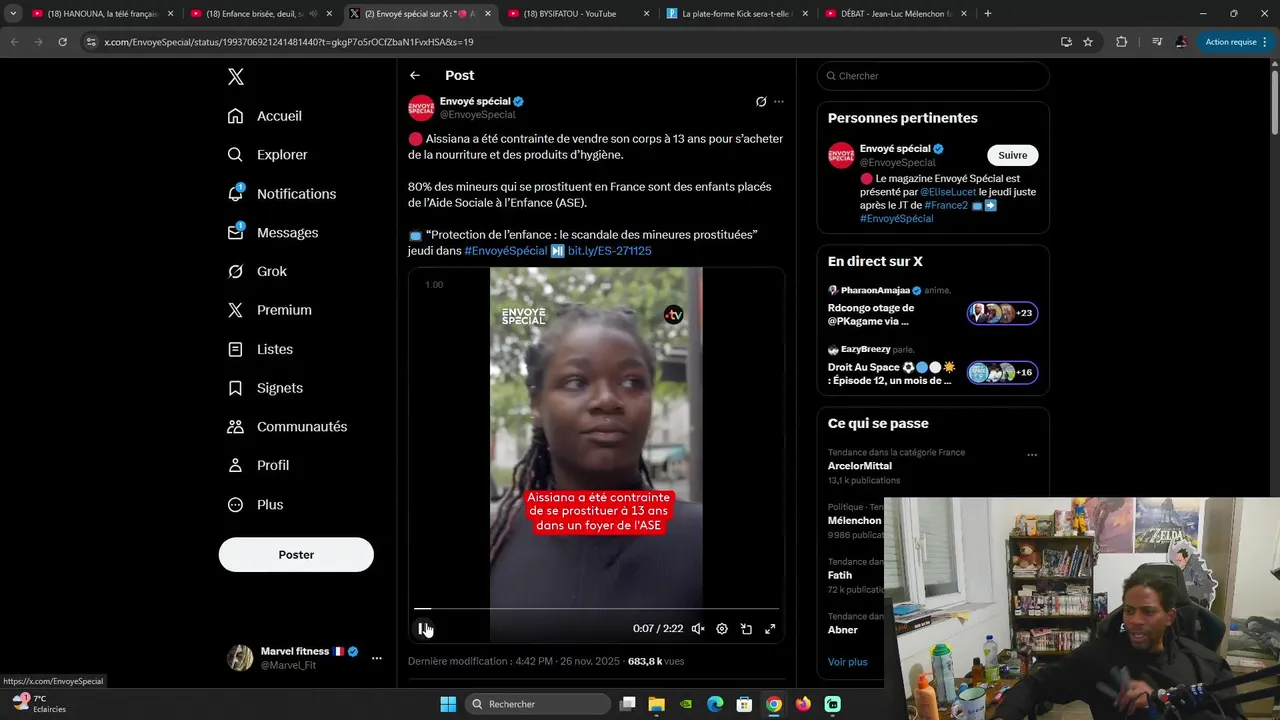
Task: Pause the video playback
Action: pos(423,629)
